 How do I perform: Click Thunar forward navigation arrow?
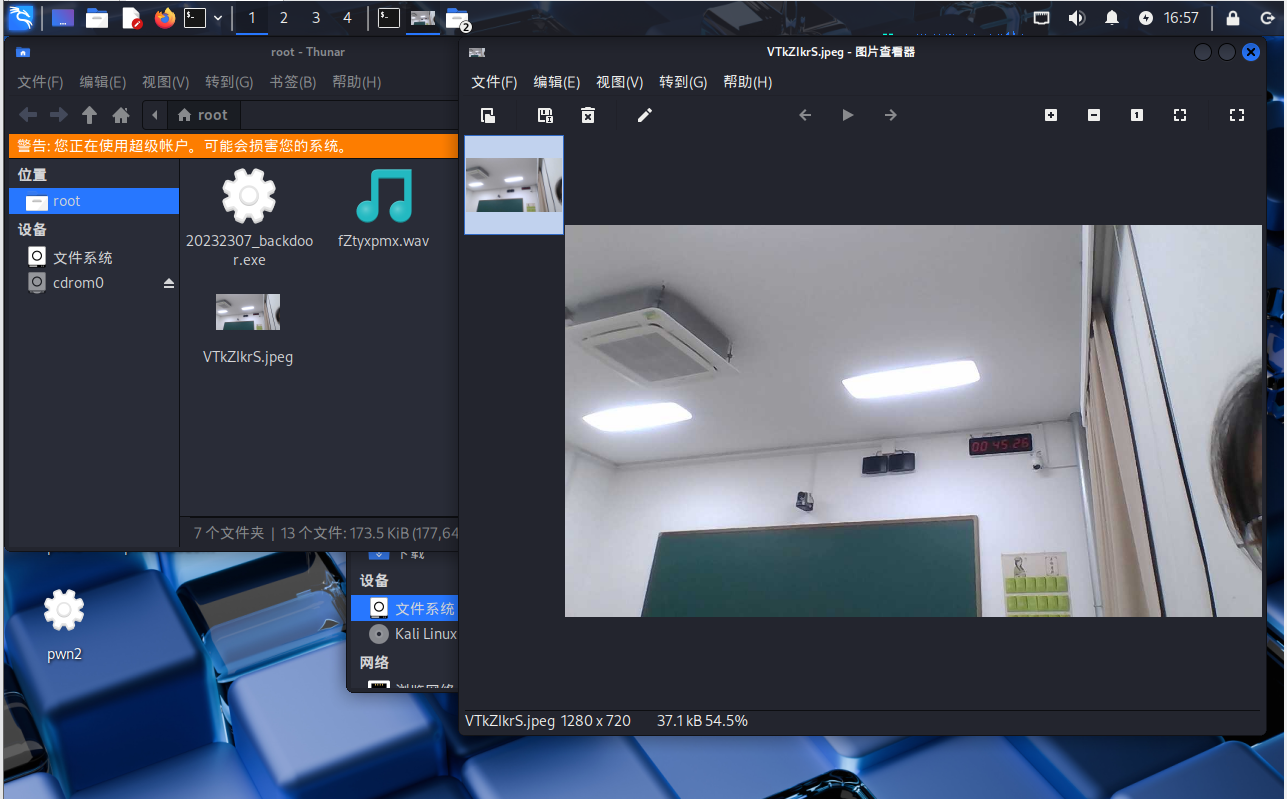pyautogui.click(x=59, y=115)
